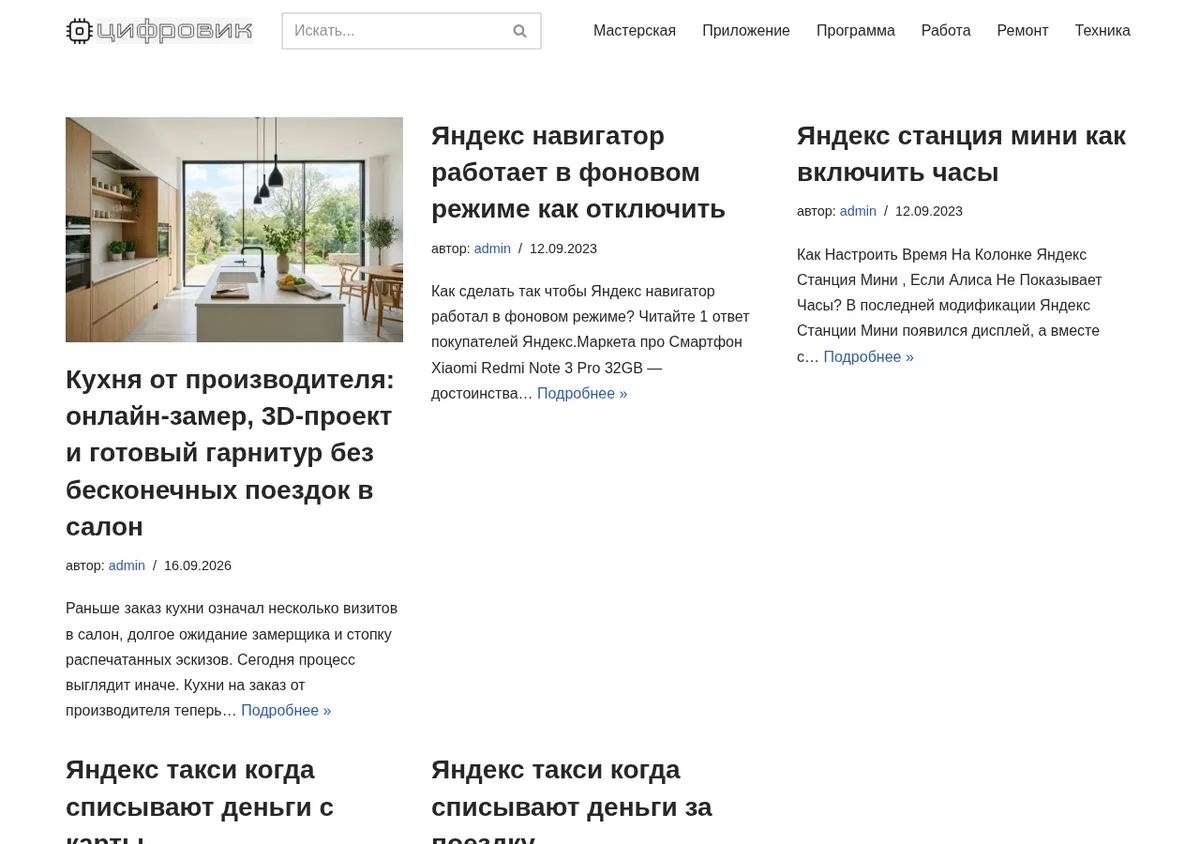Navigate to the Ремонт menu item

(1022, 31)
